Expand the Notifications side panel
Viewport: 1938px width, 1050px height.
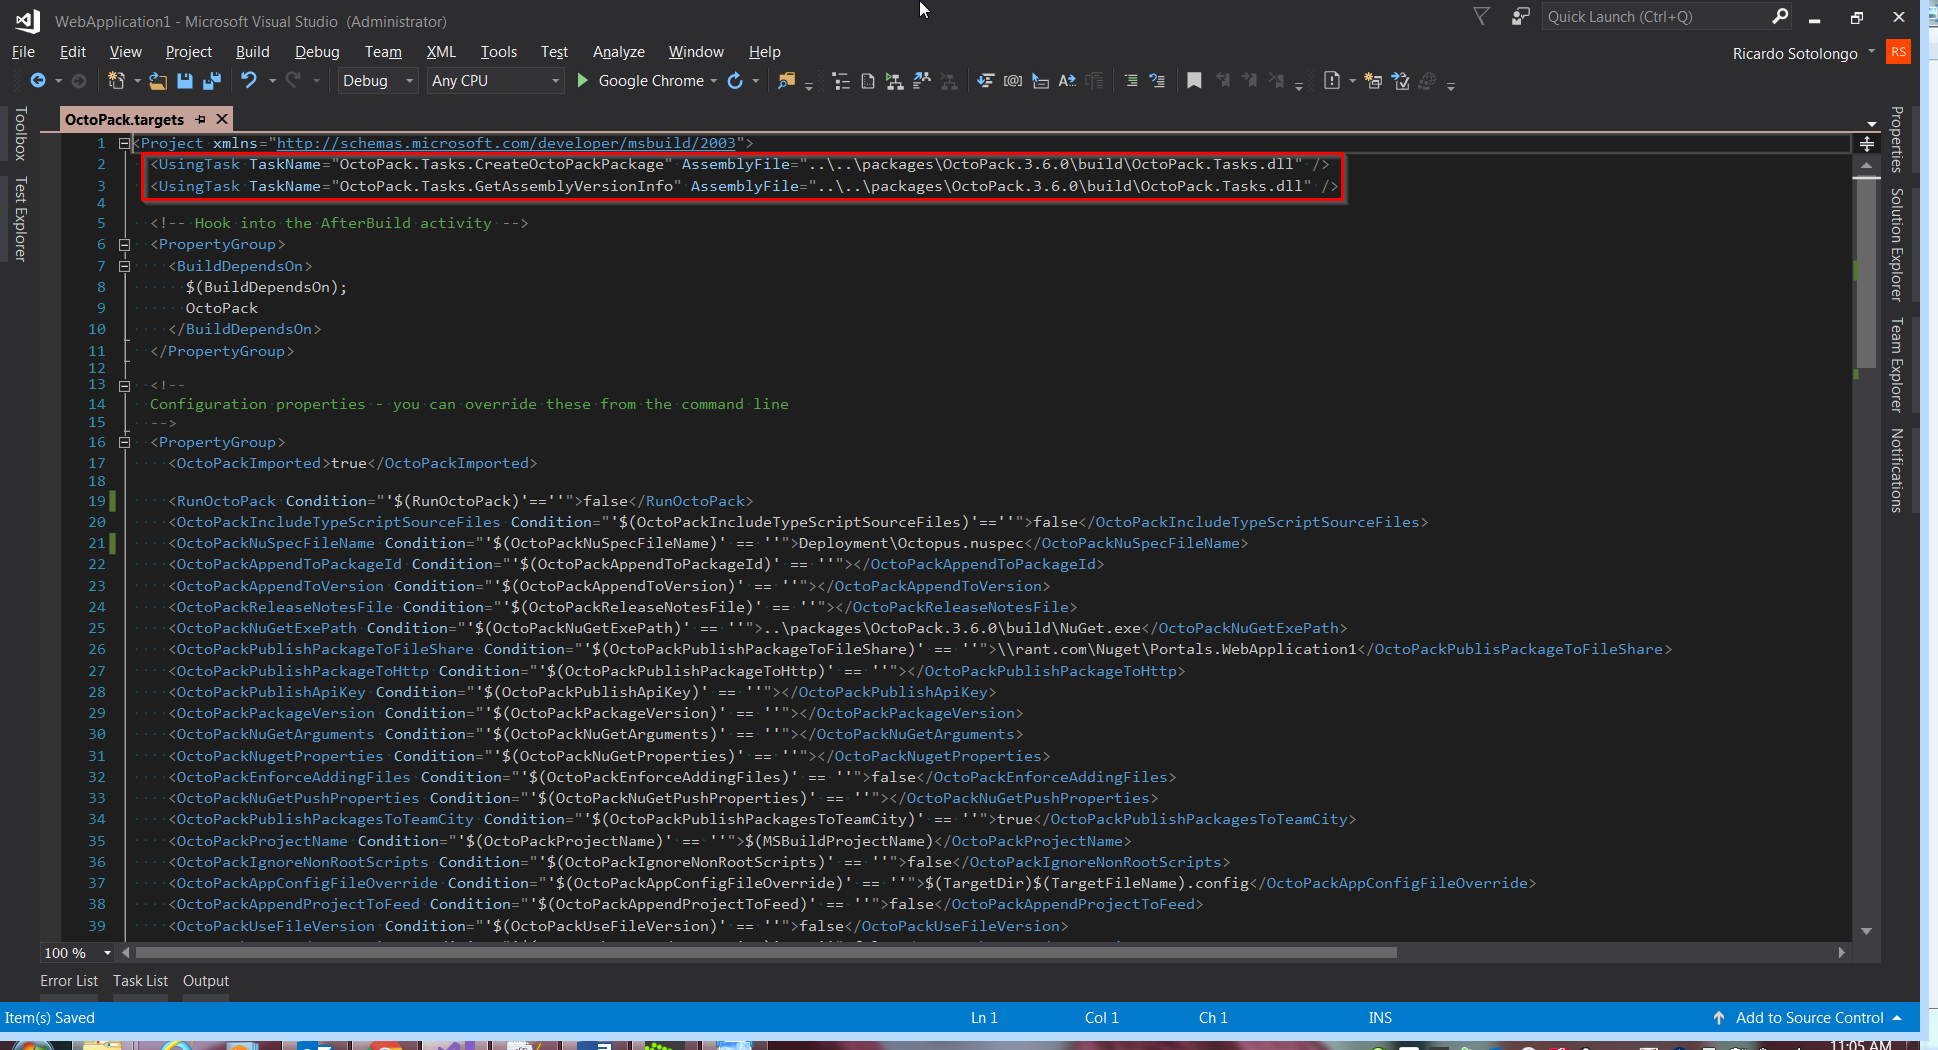point(1896,470)
